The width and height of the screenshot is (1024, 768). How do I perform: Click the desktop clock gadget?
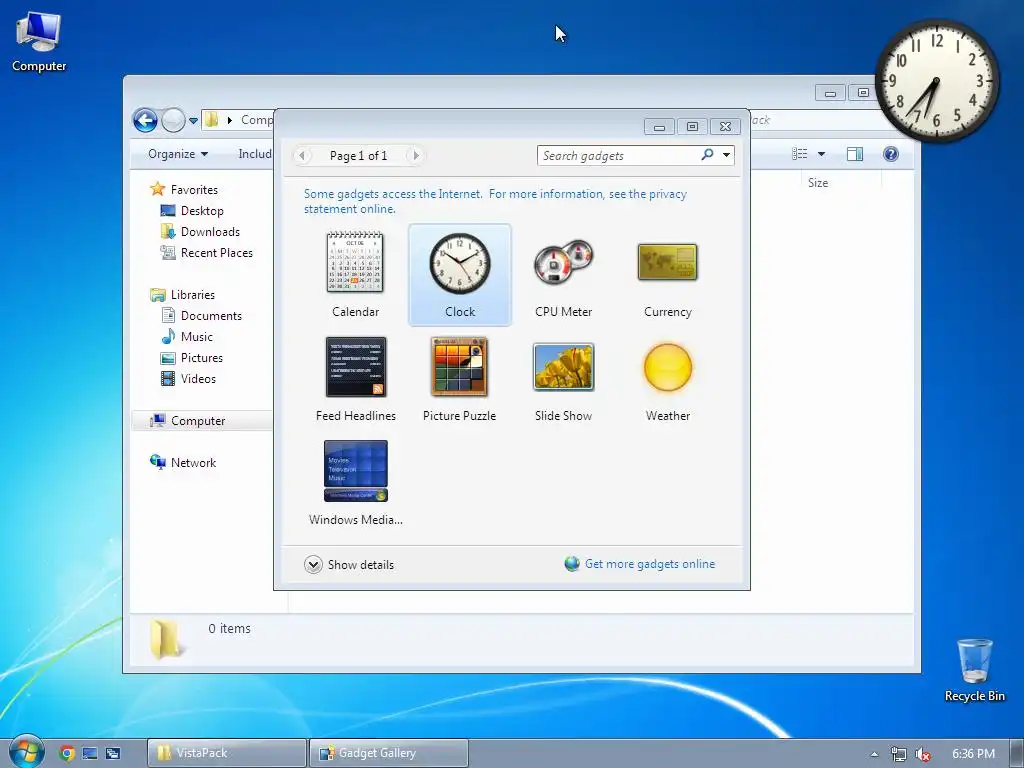[937, 82]
